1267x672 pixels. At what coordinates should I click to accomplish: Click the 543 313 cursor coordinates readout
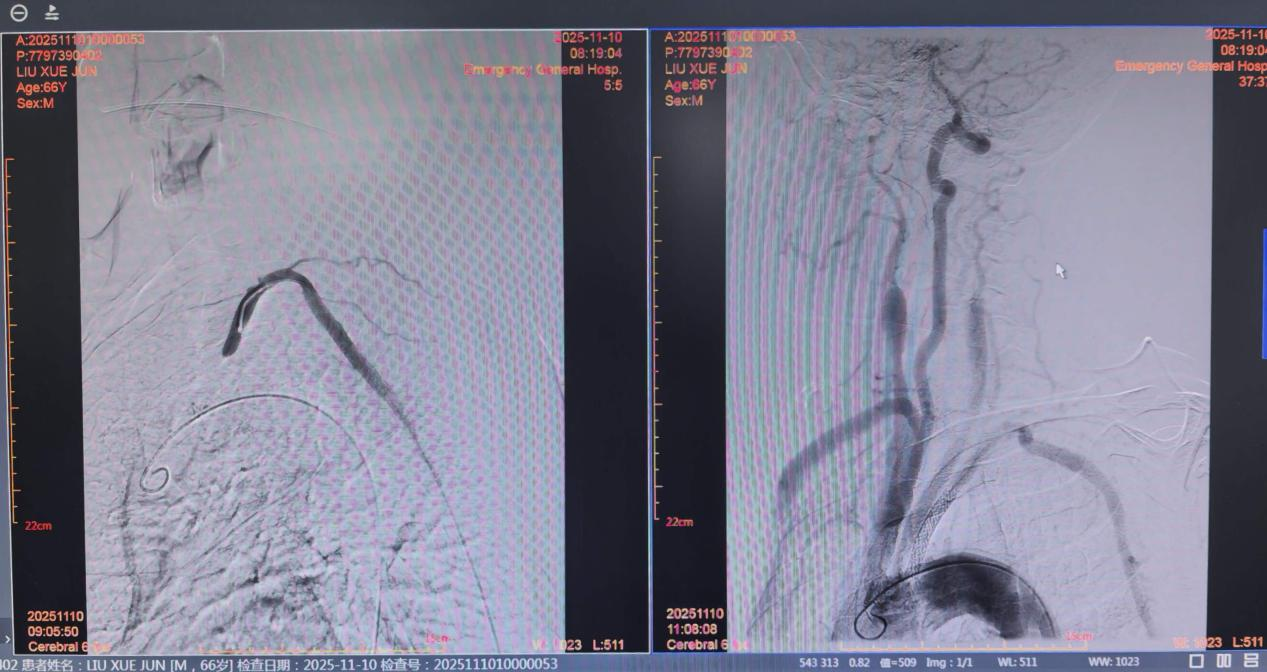pos(818,663)
